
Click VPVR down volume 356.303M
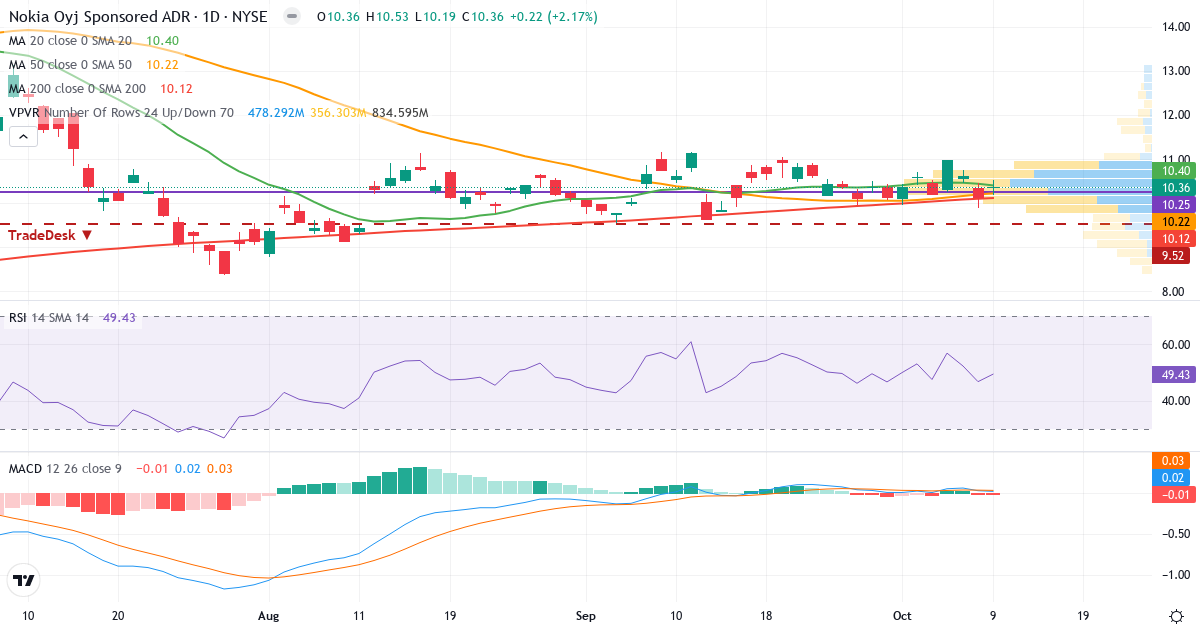[x=337, y=113]
